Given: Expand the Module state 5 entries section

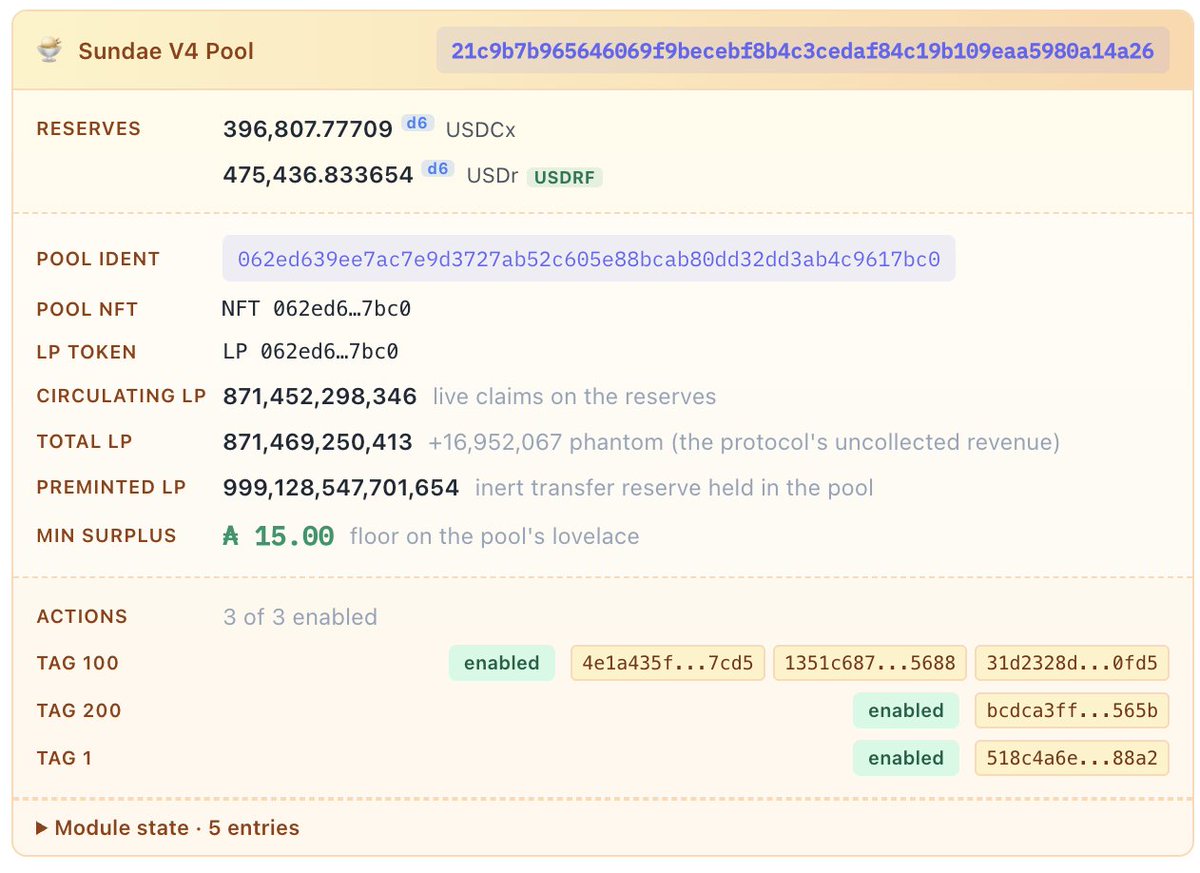Looking at the screenshot, I should pyautogui.click(x=167, y=828).
